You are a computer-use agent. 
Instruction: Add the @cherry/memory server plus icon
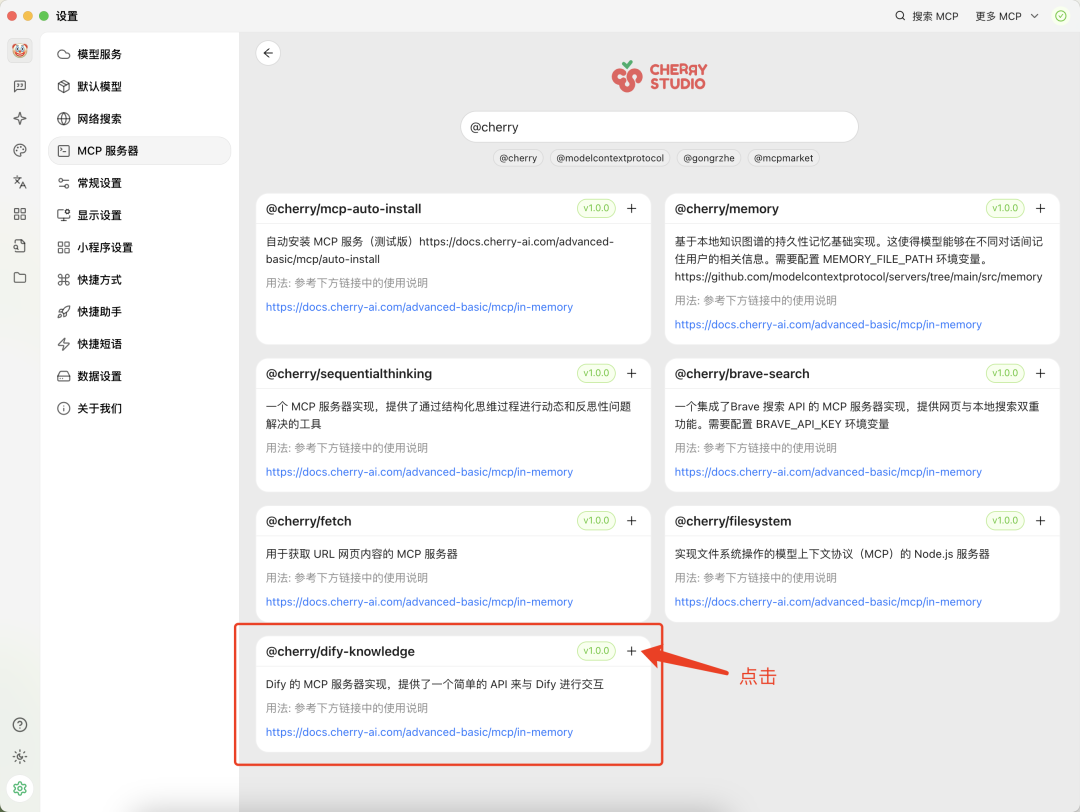(x=1041, y=208)
